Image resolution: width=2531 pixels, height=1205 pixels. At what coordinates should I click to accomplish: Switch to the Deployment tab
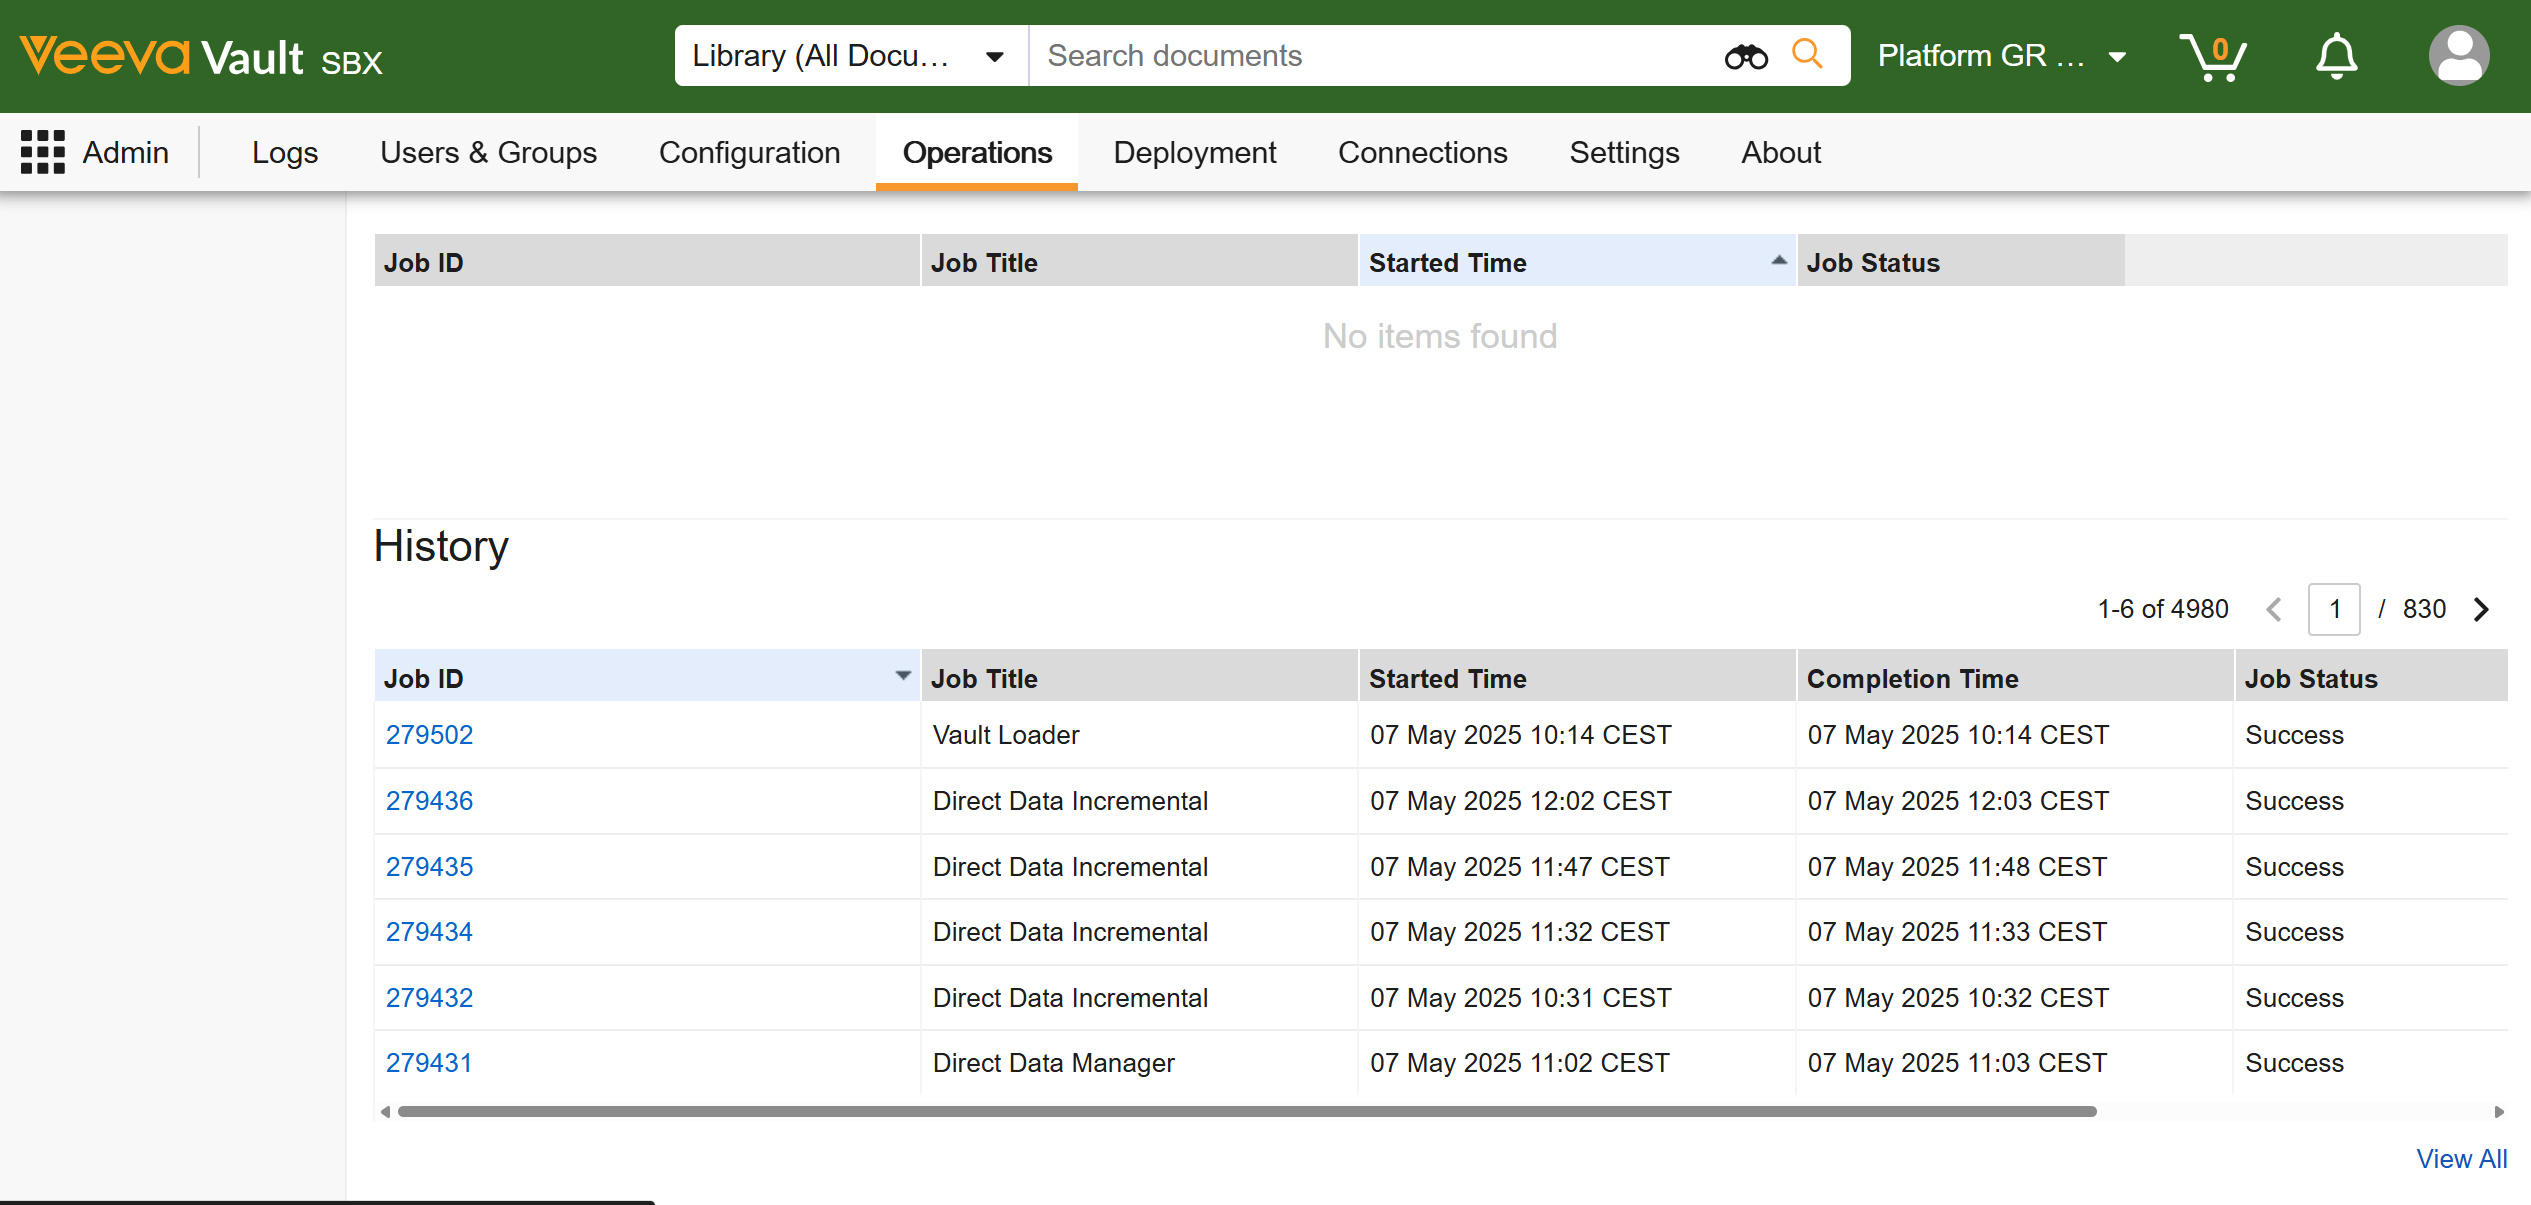pos(1194,152)
